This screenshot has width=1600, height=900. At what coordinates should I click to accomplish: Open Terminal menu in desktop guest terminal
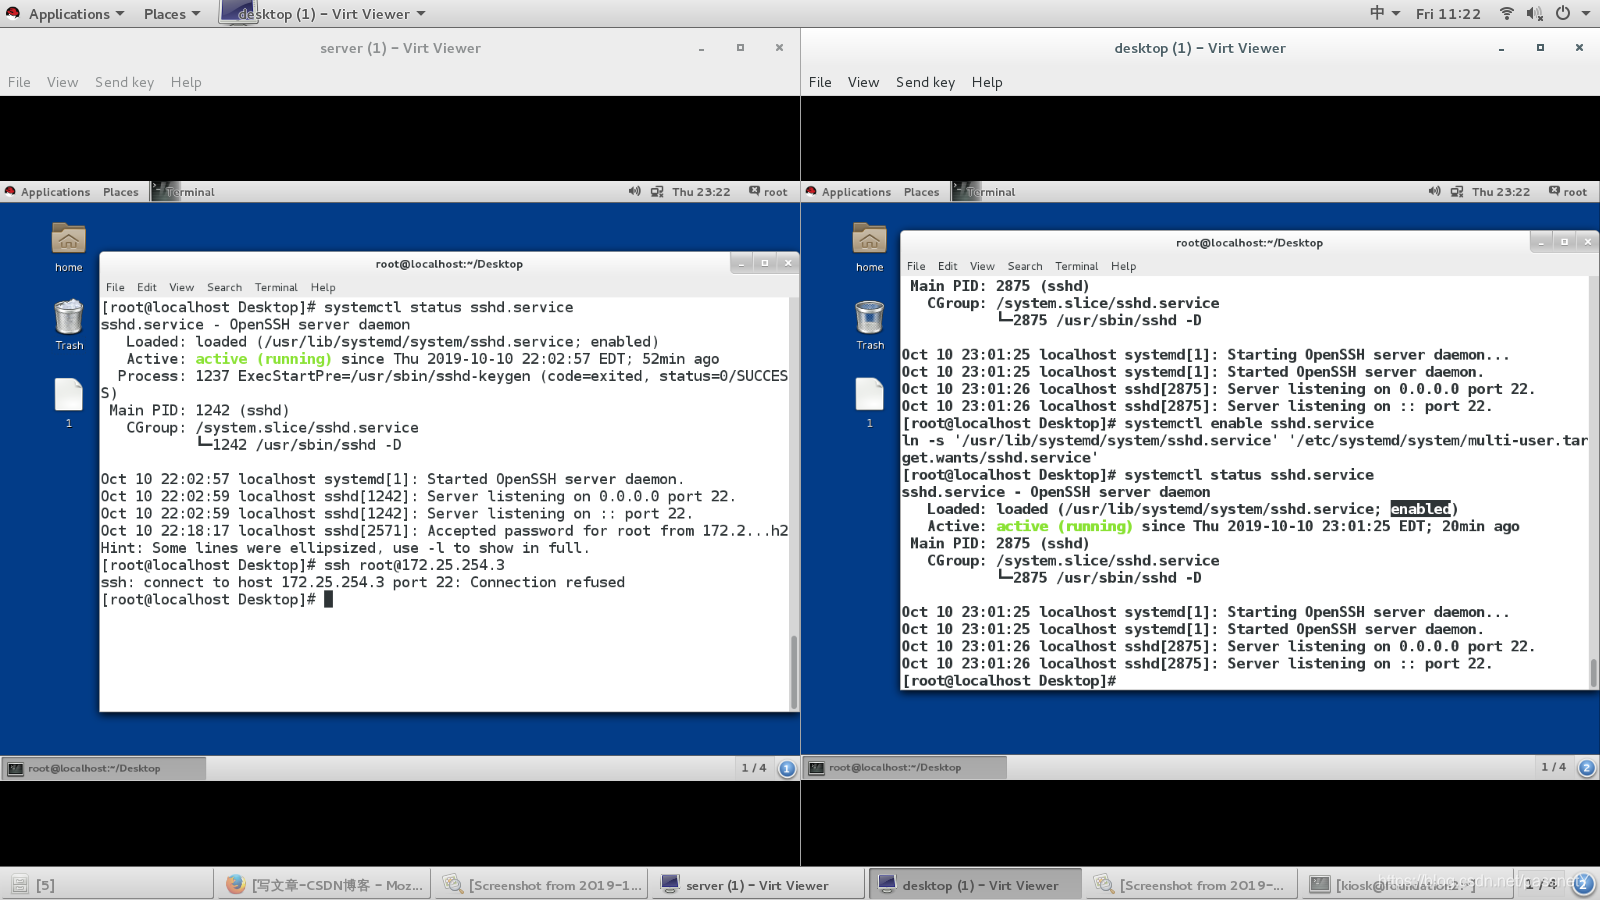coord(1077,266)
